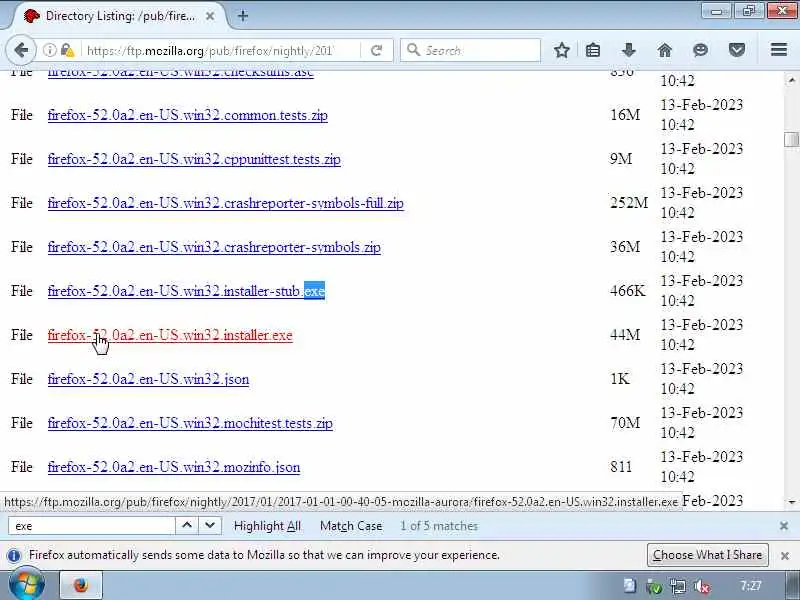The height and width of the screenshot is (600, 800).
Task: Go back using the back arrow button
Action: [21, 50]
